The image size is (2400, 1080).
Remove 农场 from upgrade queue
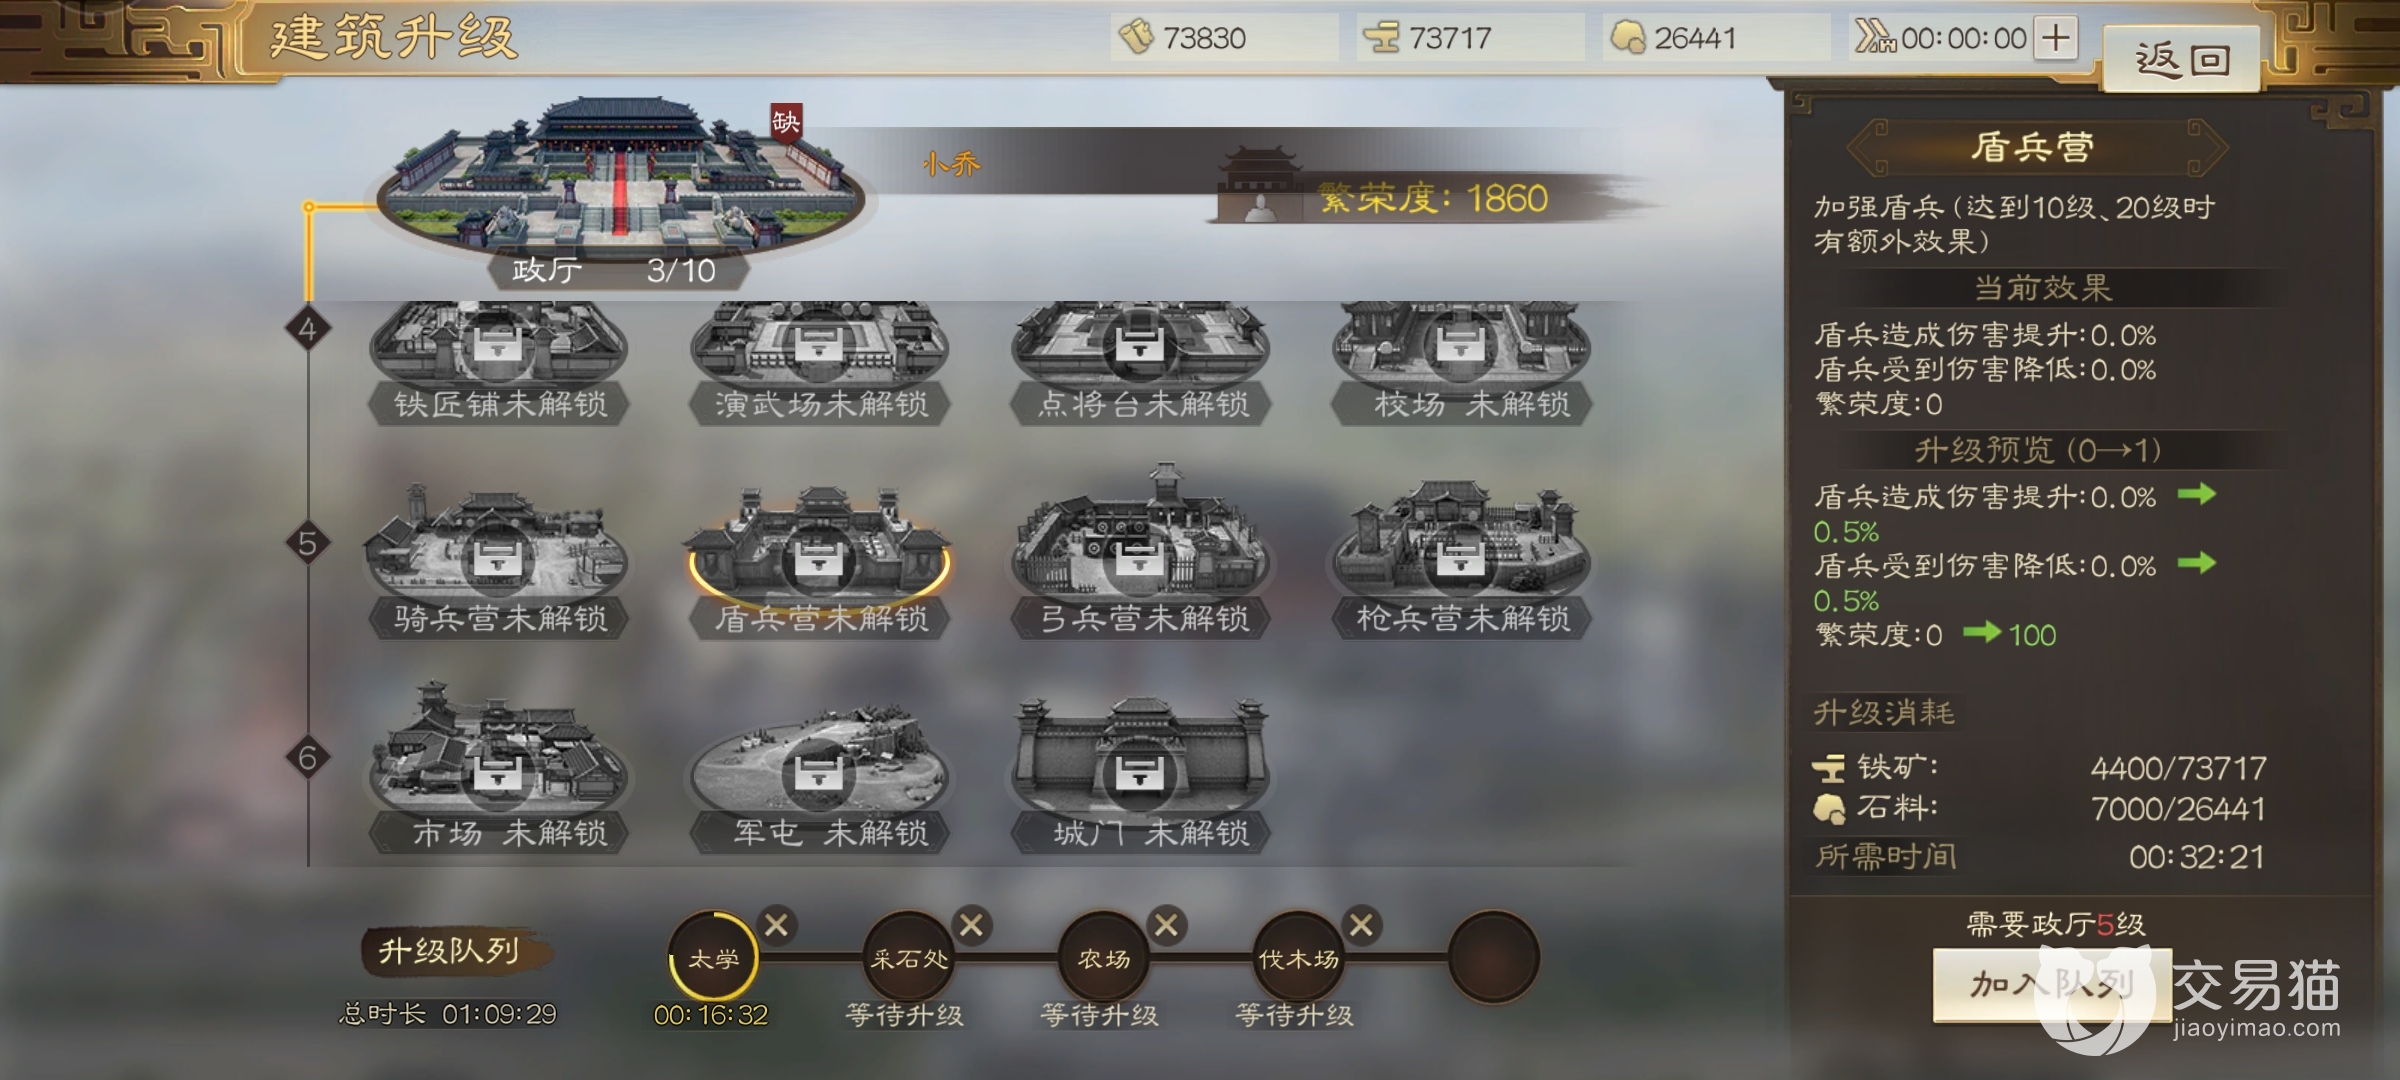pos(1166,925)
